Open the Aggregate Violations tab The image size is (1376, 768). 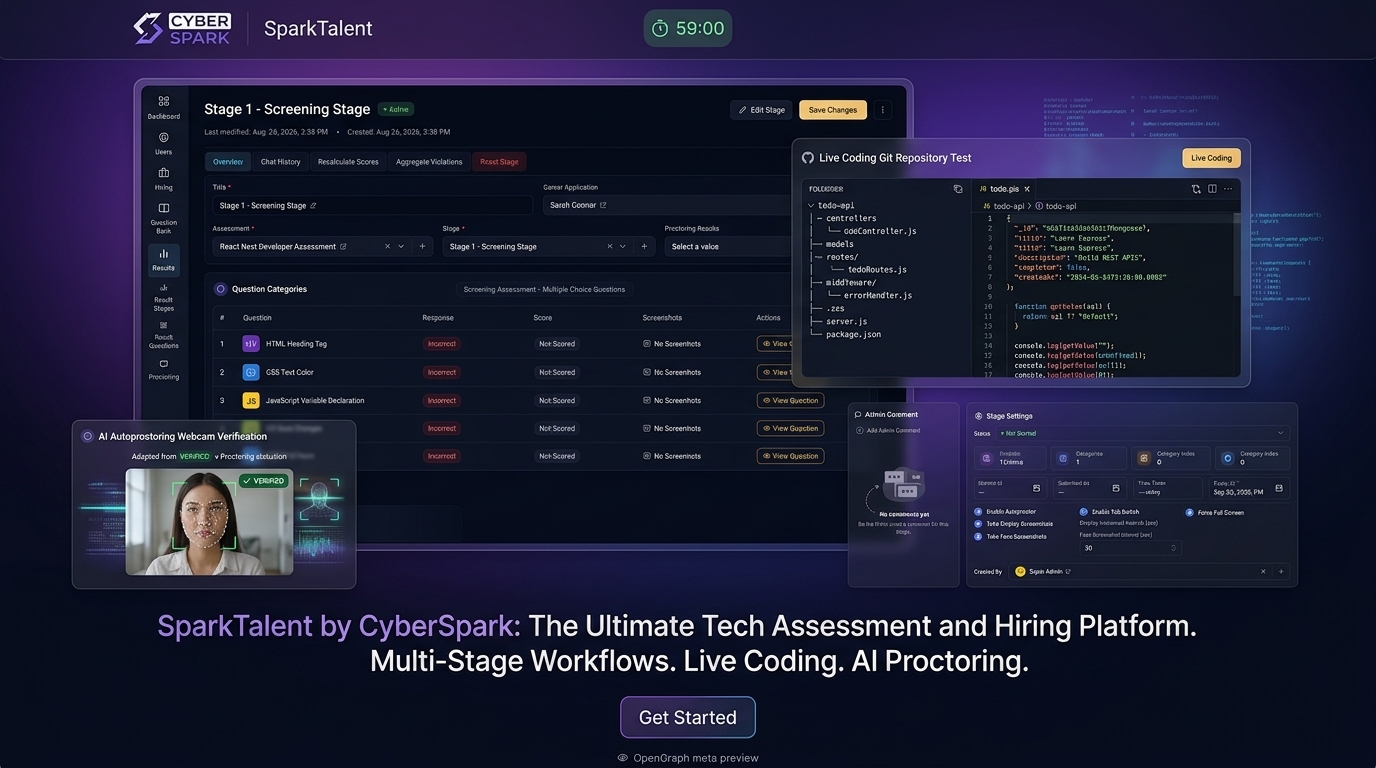[x=429, y=162]
